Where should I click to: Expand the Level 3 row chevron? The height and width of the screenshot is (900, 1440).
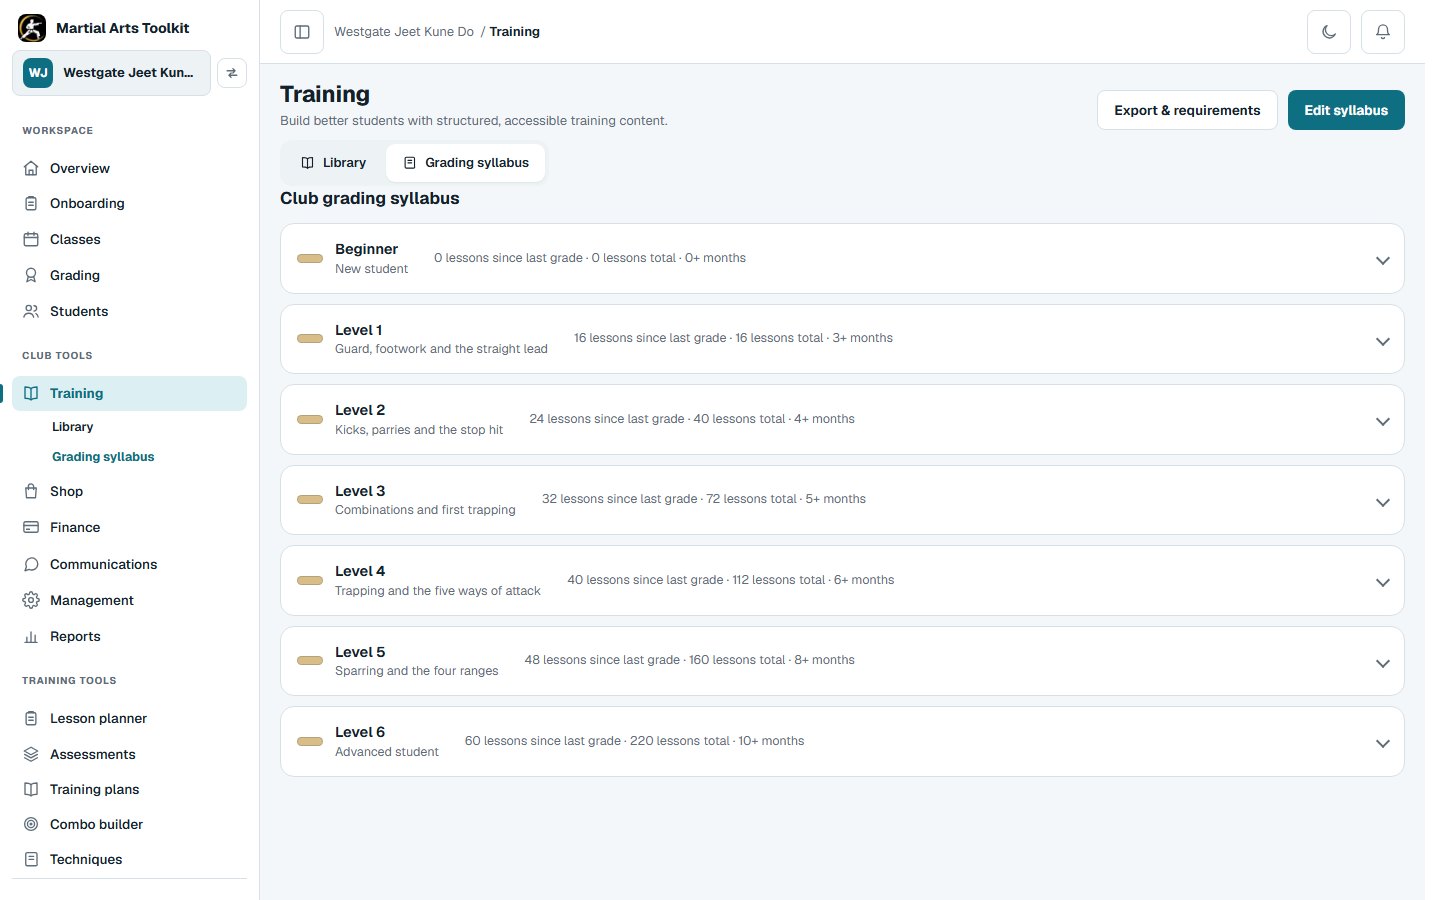1383,502
